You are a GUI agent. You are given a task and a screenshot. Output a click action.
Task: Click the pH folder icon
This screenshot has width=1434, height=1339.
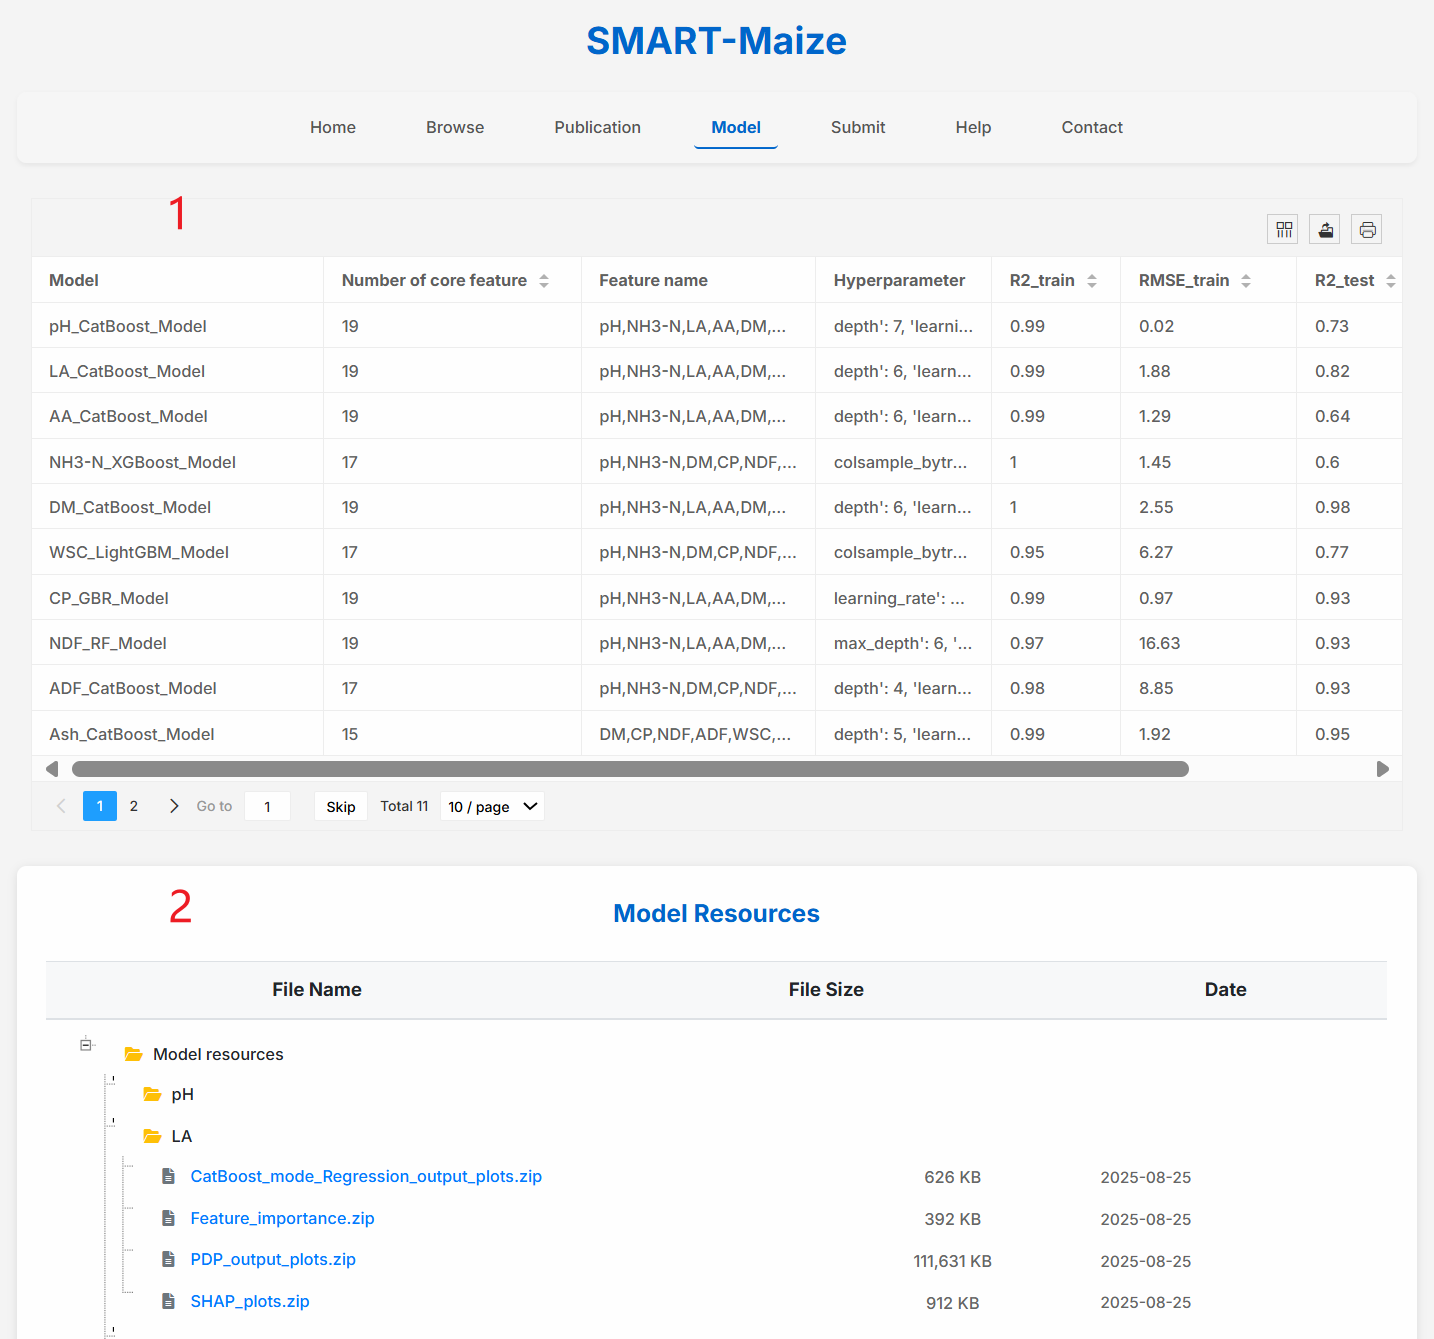pos(152,1095)
